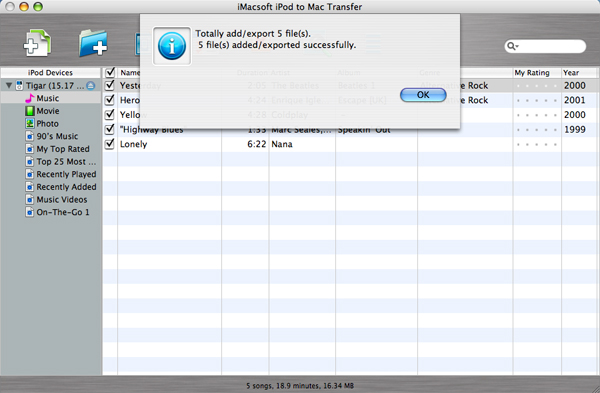Click the Top 25 Most playlist icon
This screenshot has width=600, height=393.
click(x=29, y=161)
